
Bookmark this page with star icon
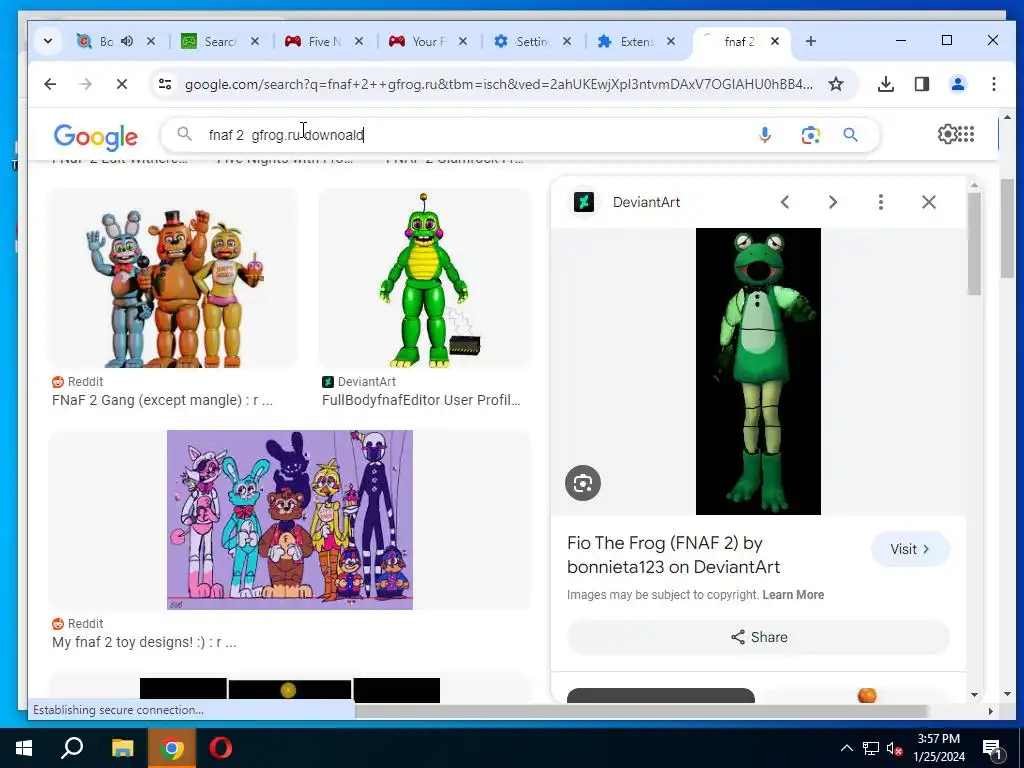(836, 84)
